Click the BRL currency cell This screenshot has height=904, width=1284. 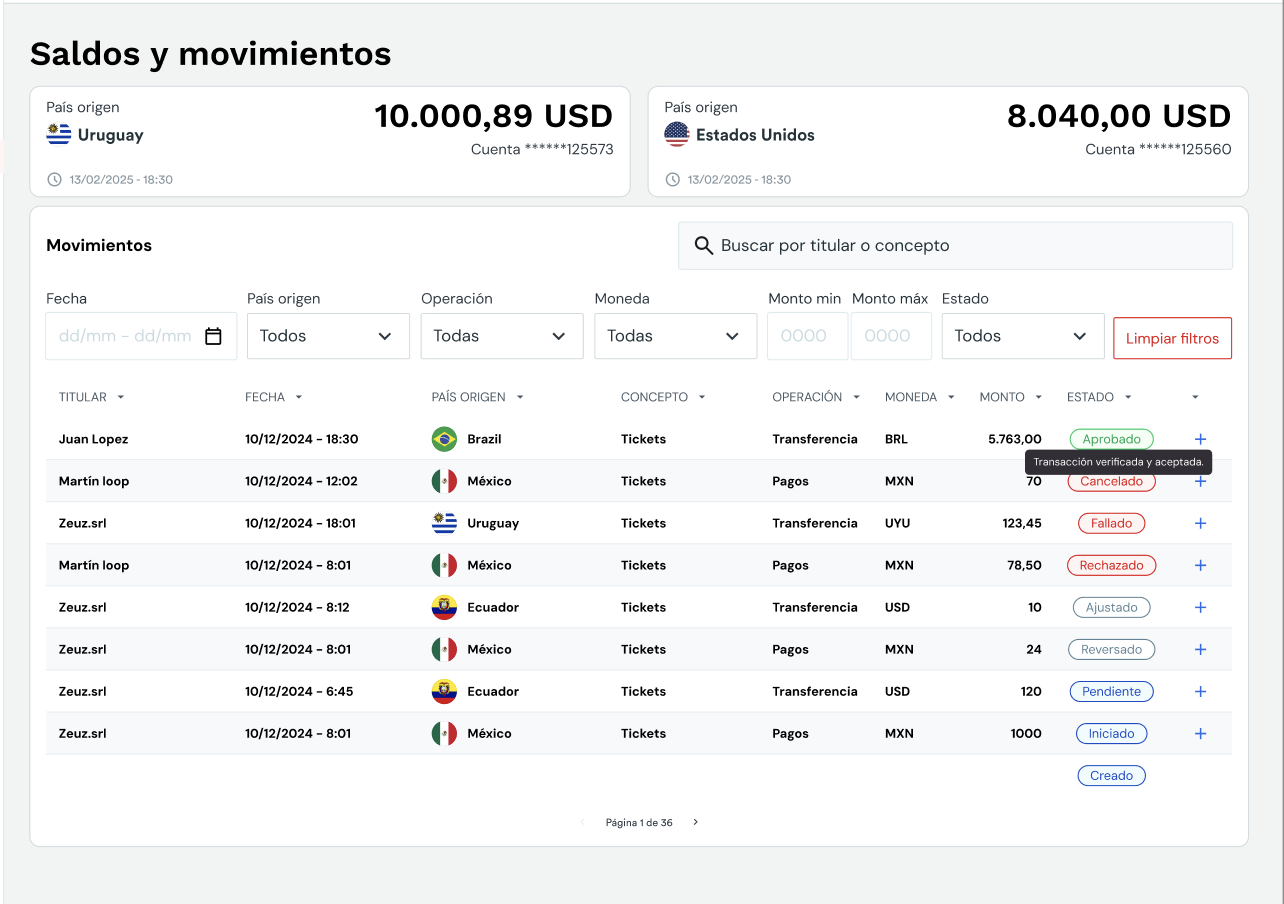coord(896,439)
